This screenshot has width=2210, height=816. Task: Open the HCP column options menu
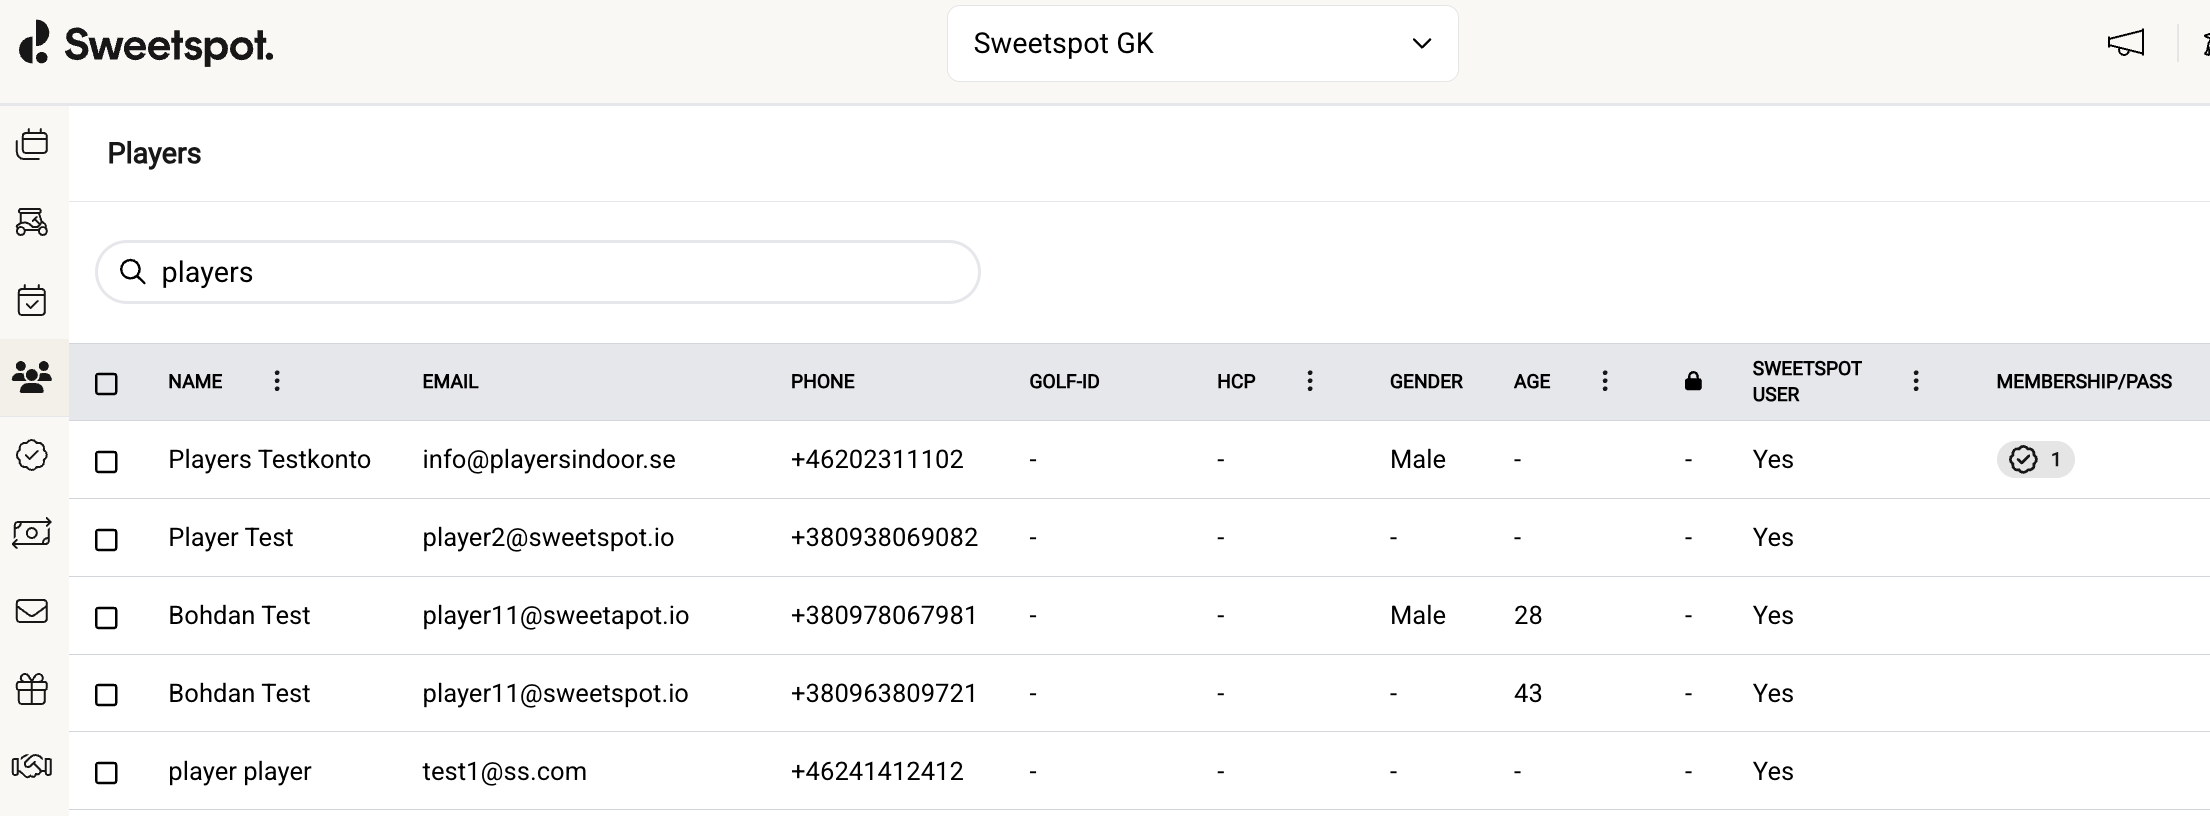(1310, 381)
